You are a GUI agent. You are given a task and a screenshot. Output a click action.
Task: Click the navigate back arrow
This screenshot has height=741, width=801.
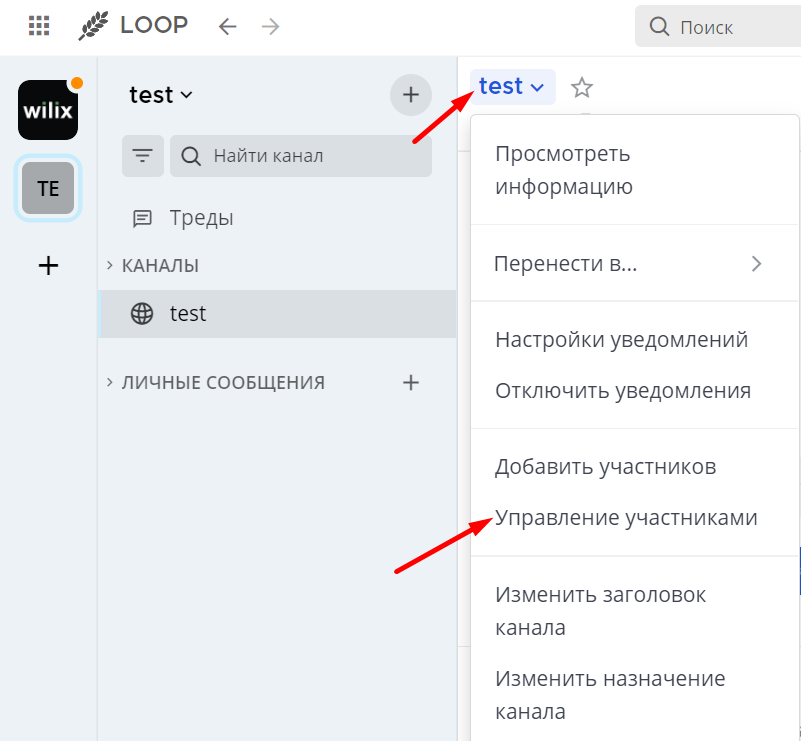point(230,27)
